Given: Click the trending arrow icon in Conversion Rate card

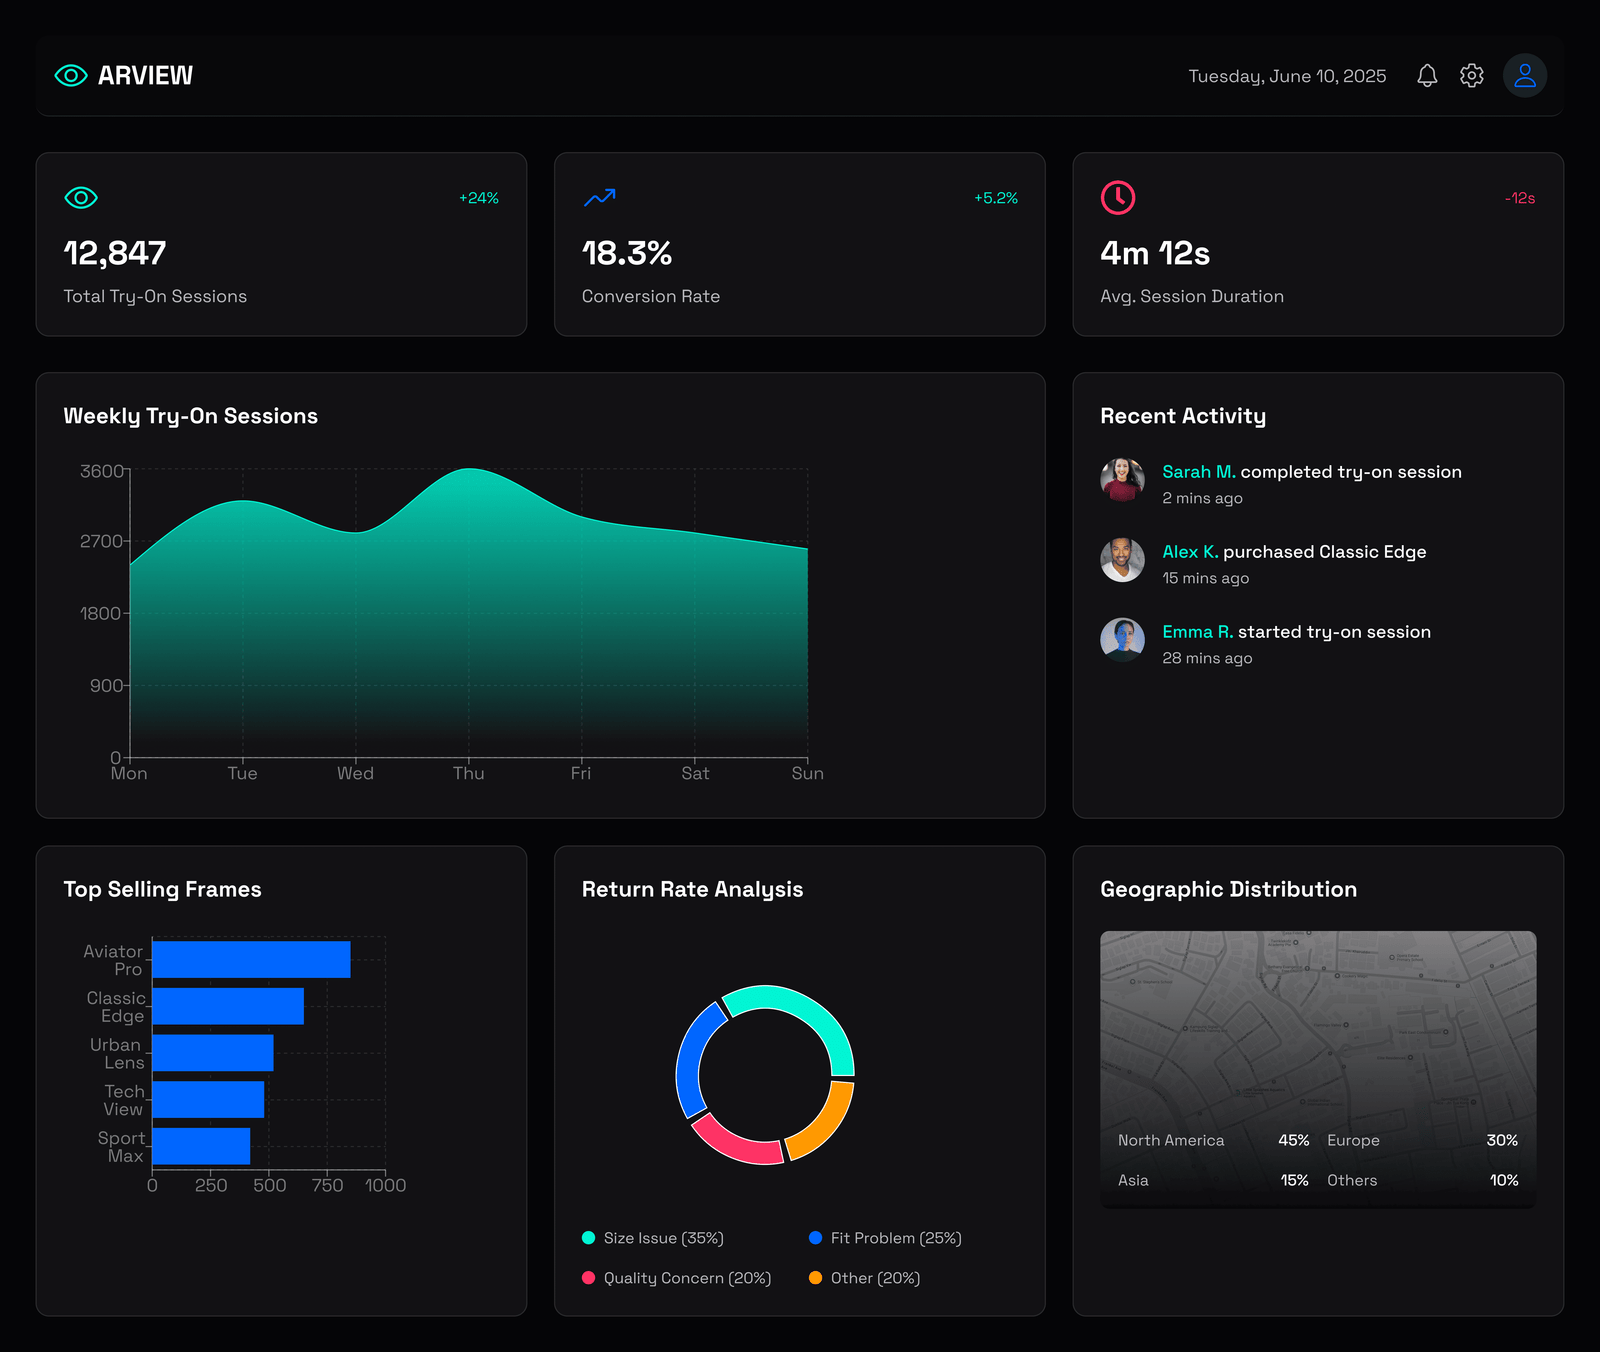Looking at the screenshot, I should pos(599,198).
